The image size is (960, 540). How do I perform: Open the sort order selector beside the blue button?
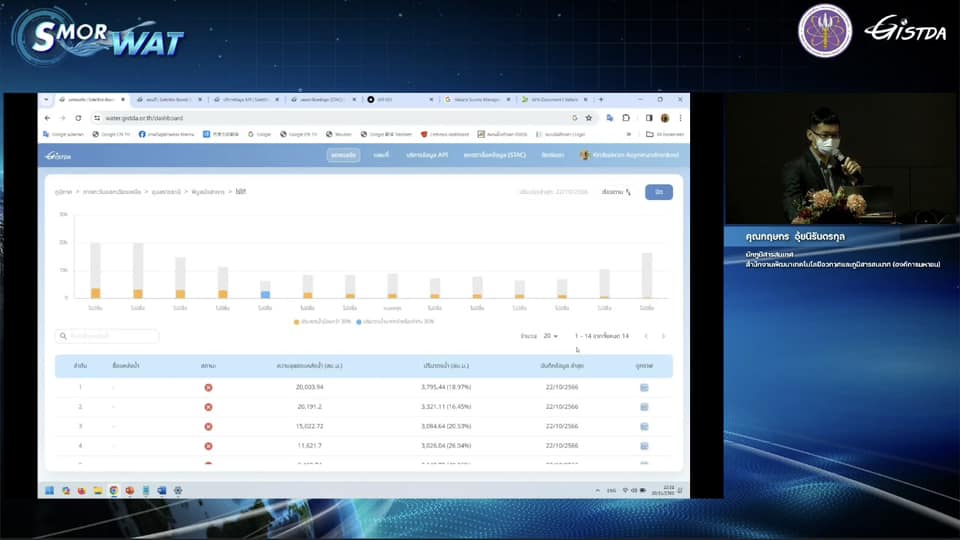pos(616,192)
